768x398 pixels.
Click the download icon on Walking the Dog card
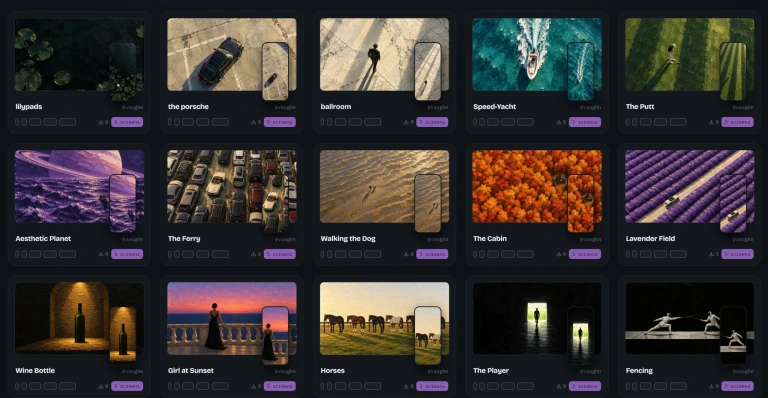click(x=406, y=254)
